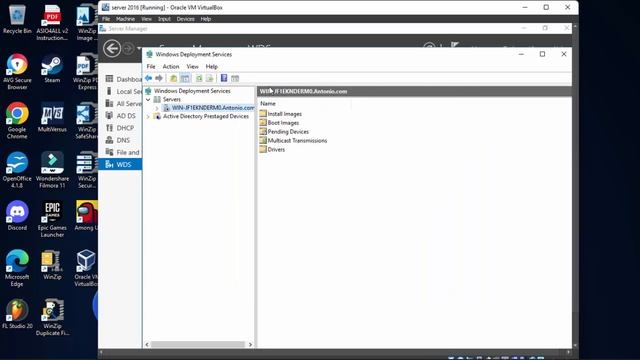
Task: Click the blue Help toolbar icon
Action: [x=224, y=78]
